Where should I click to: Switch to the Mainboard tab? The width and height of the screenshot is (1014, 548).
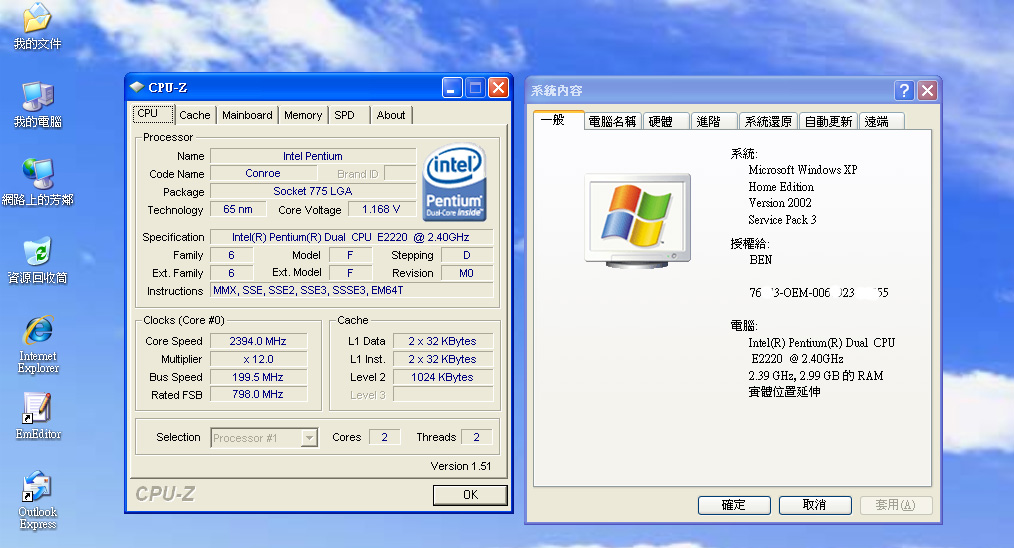247,115
